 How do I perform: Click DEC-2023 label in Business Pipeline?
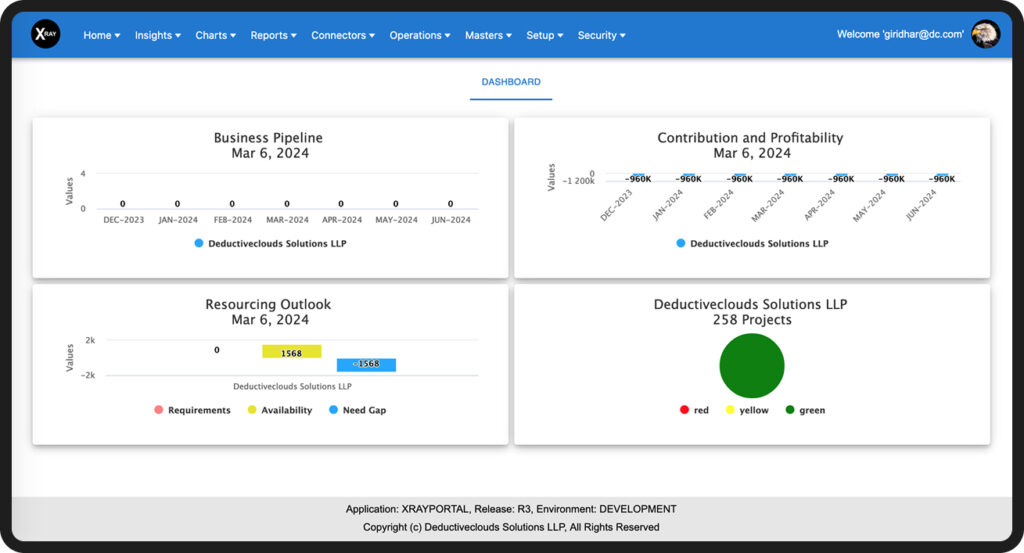point(123,220)
